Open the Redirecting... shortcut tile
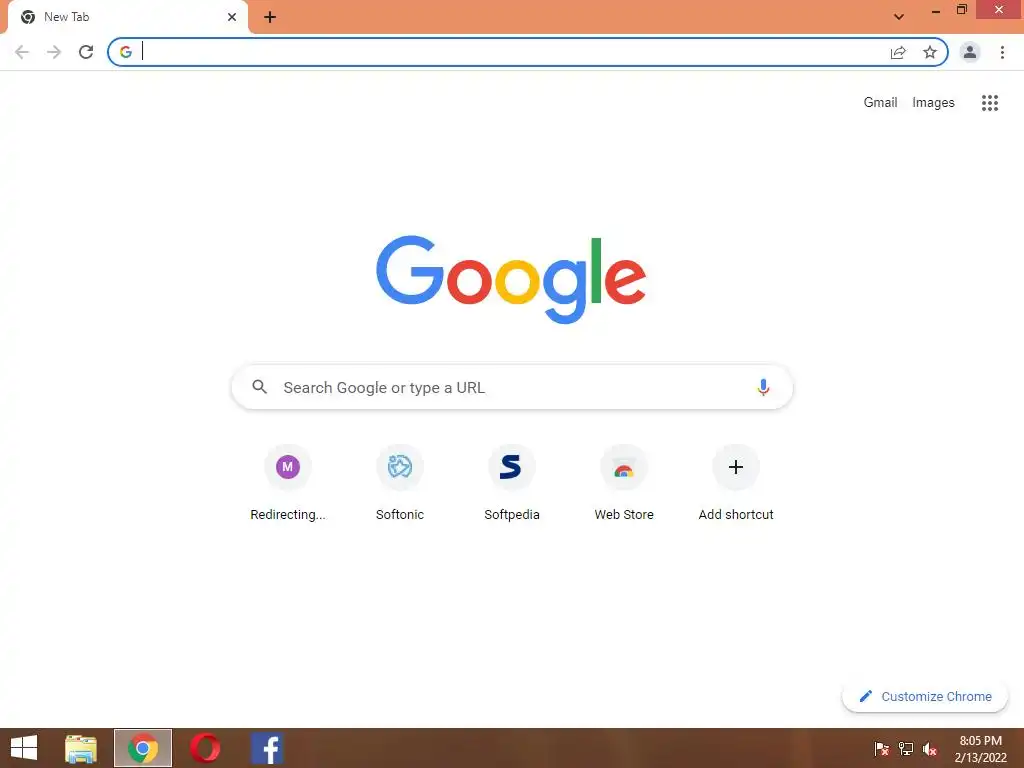 [x=288, y=483]
